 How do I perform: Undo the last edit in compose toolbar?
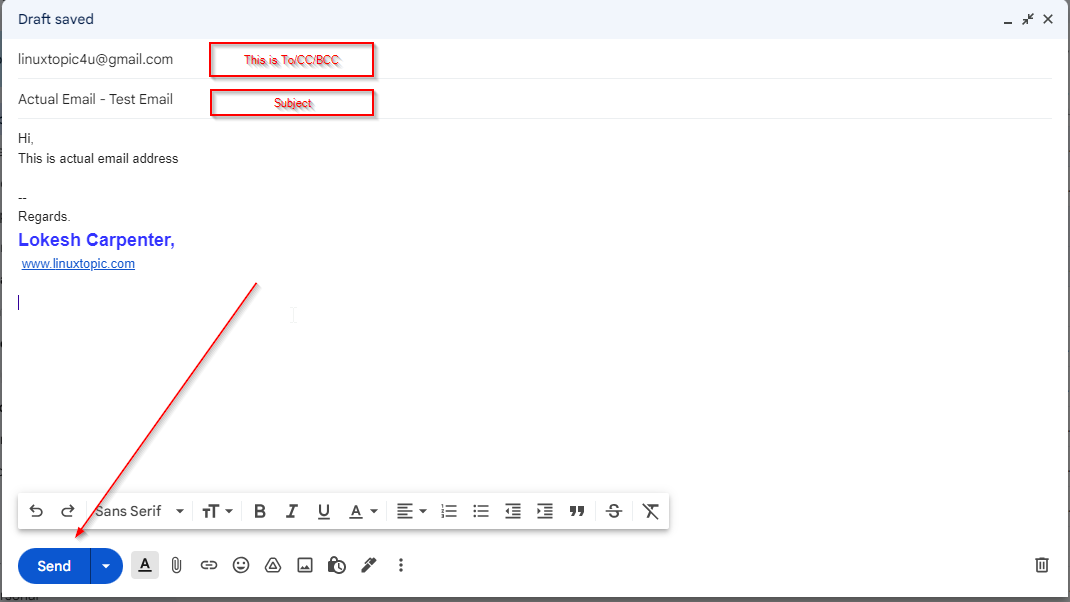click(x=36, y=511)
